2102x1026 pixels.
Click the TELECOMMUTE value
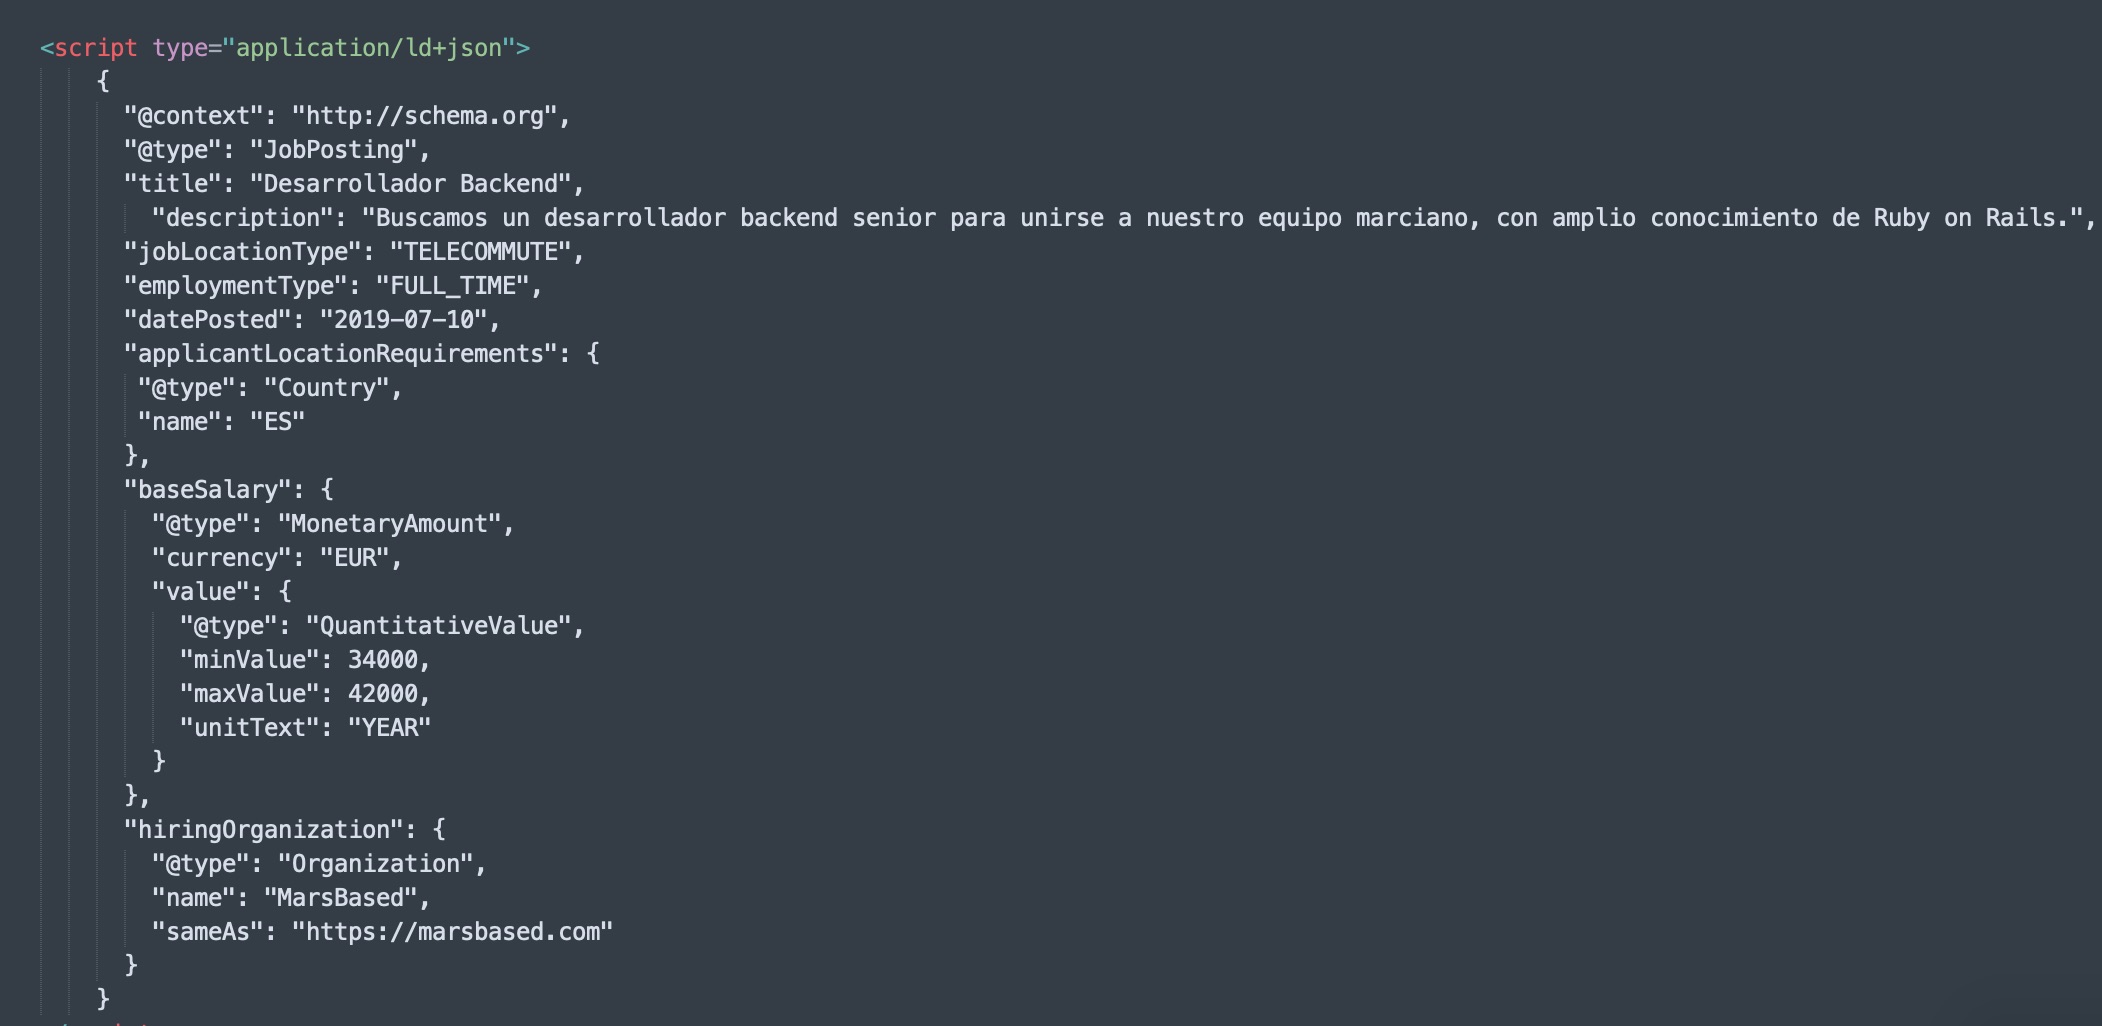pyautogui.click(x=480, y=252)
